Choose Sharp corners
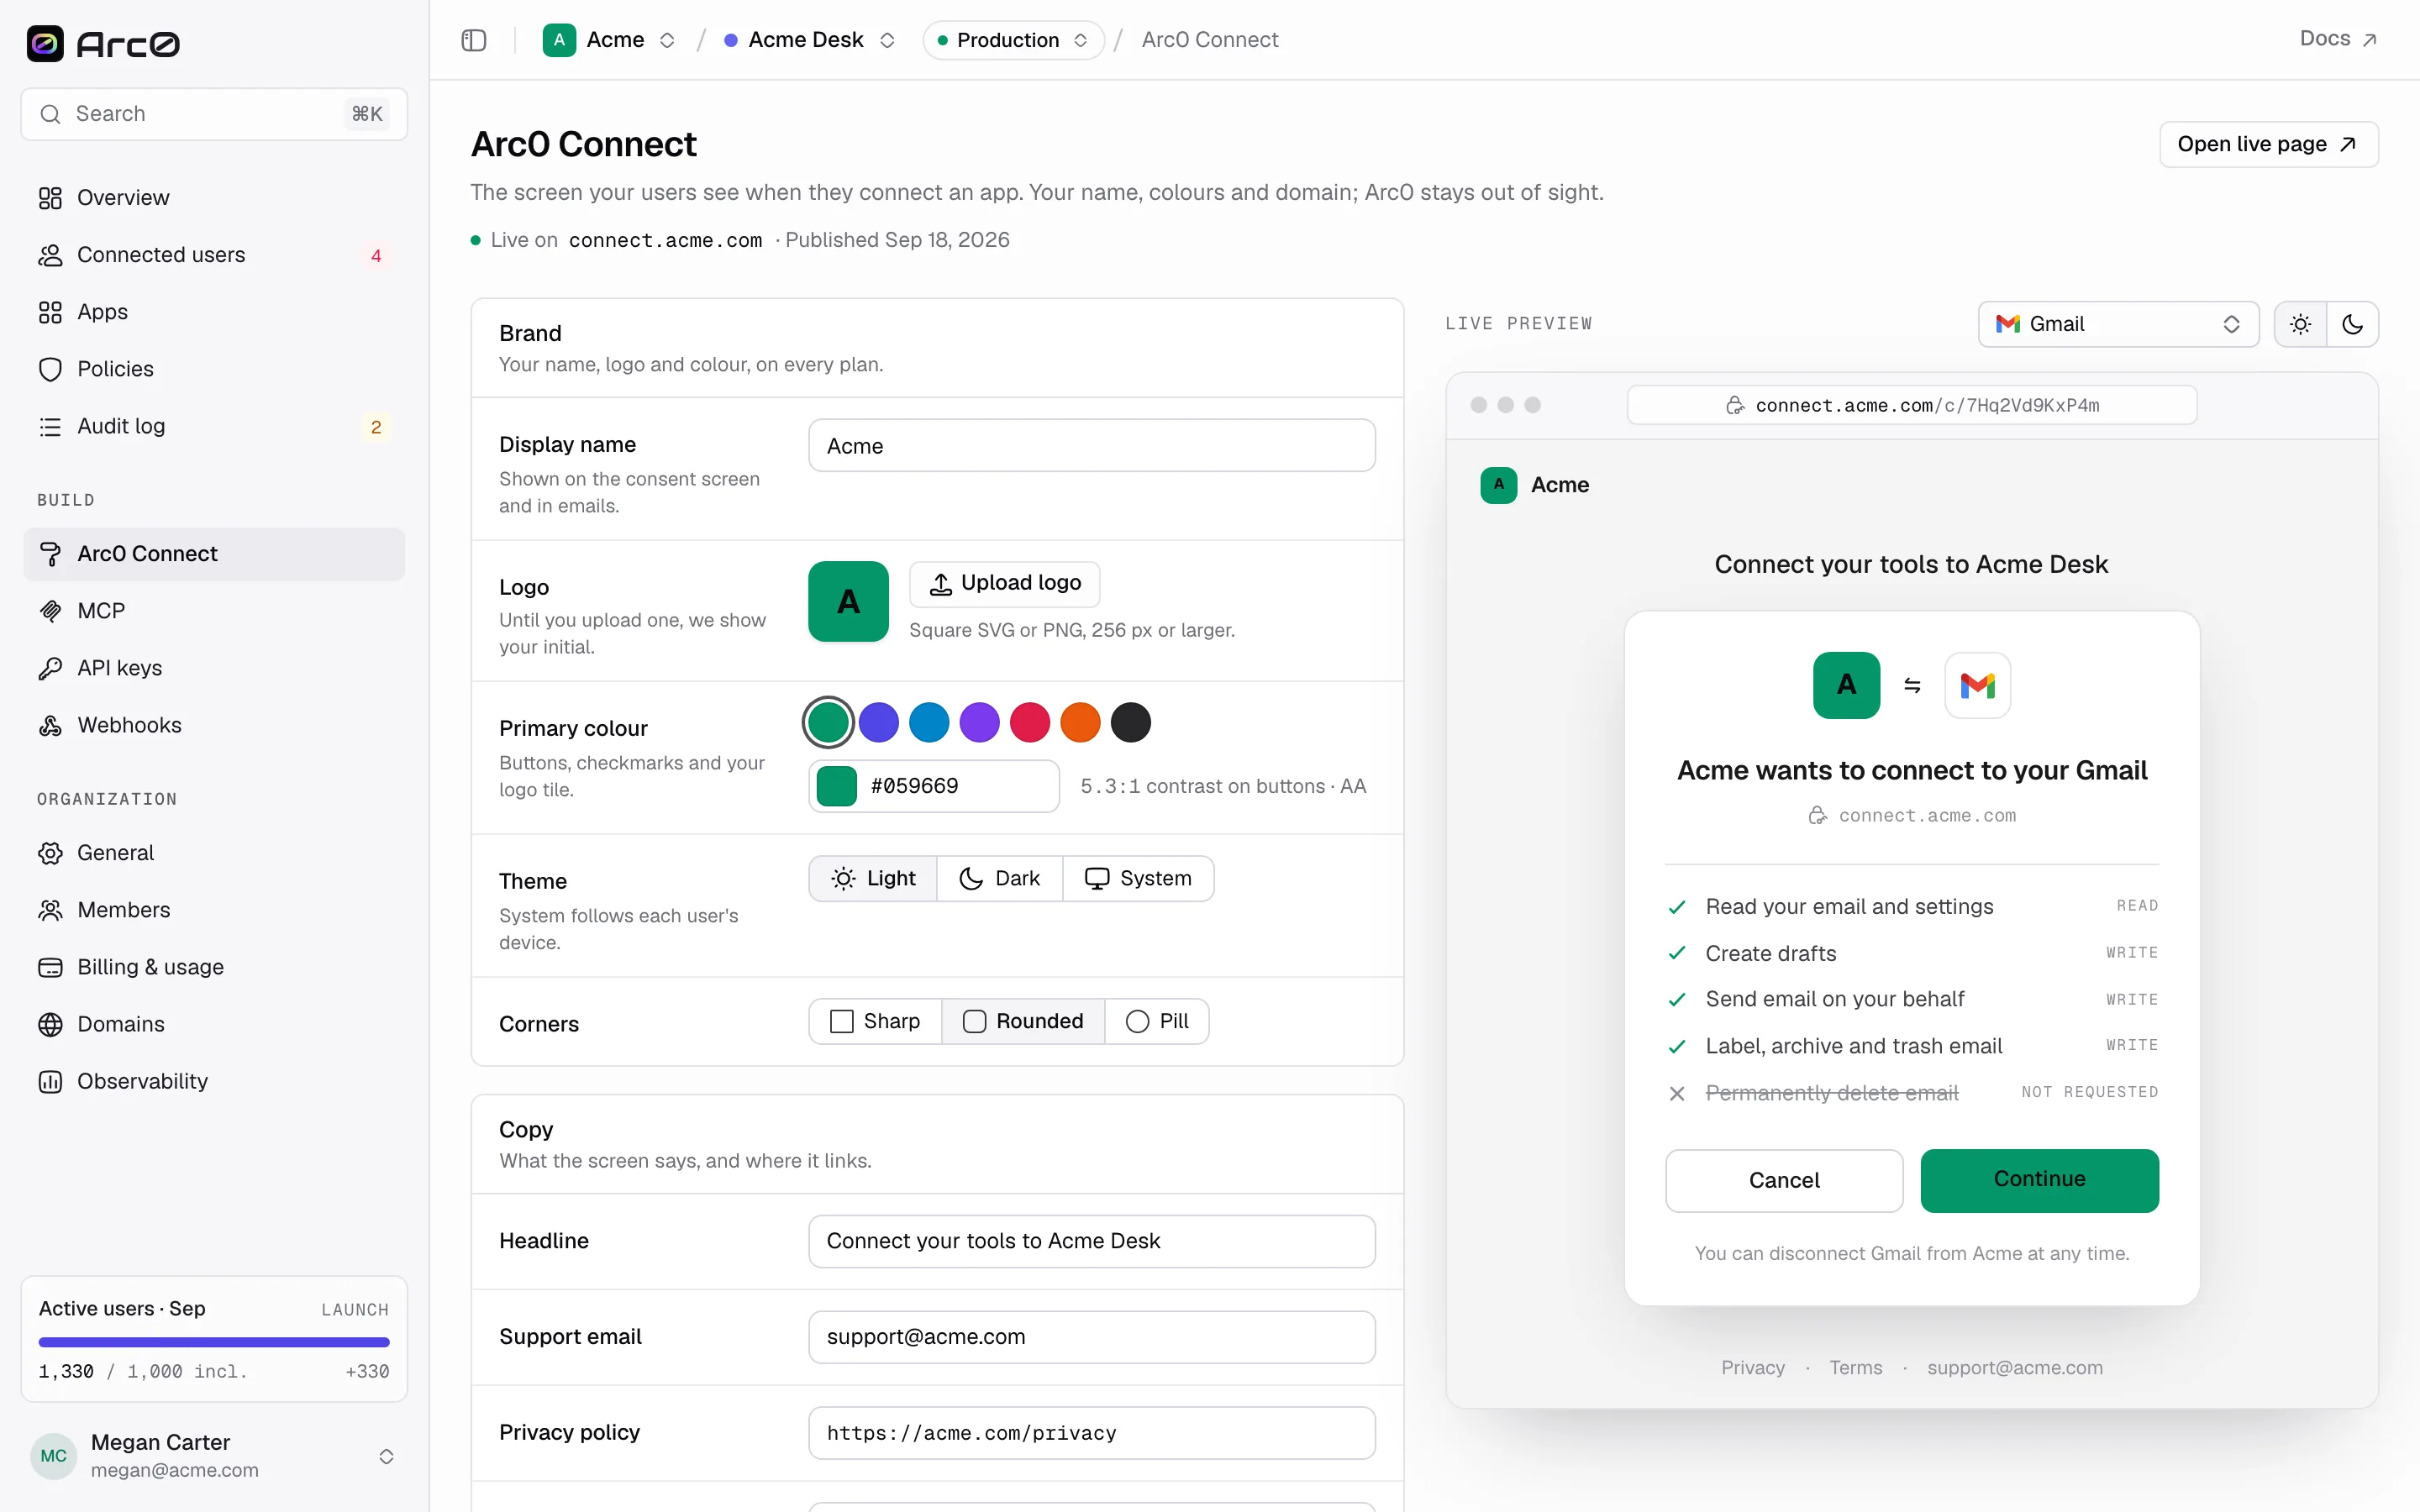 pos(875,1021)
